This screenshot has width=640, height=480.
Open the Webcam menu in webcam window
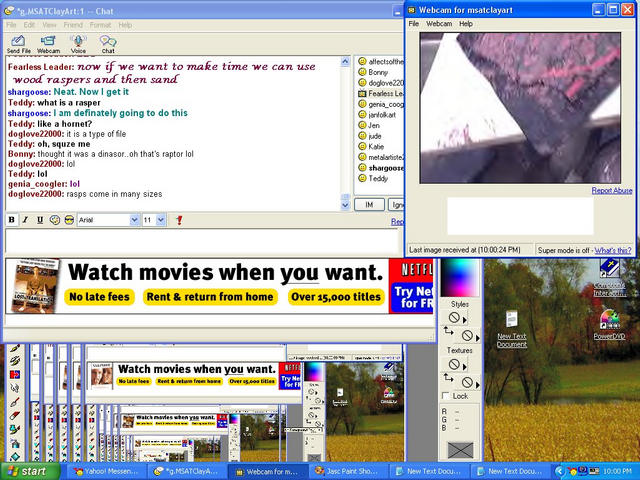[439, 24]
